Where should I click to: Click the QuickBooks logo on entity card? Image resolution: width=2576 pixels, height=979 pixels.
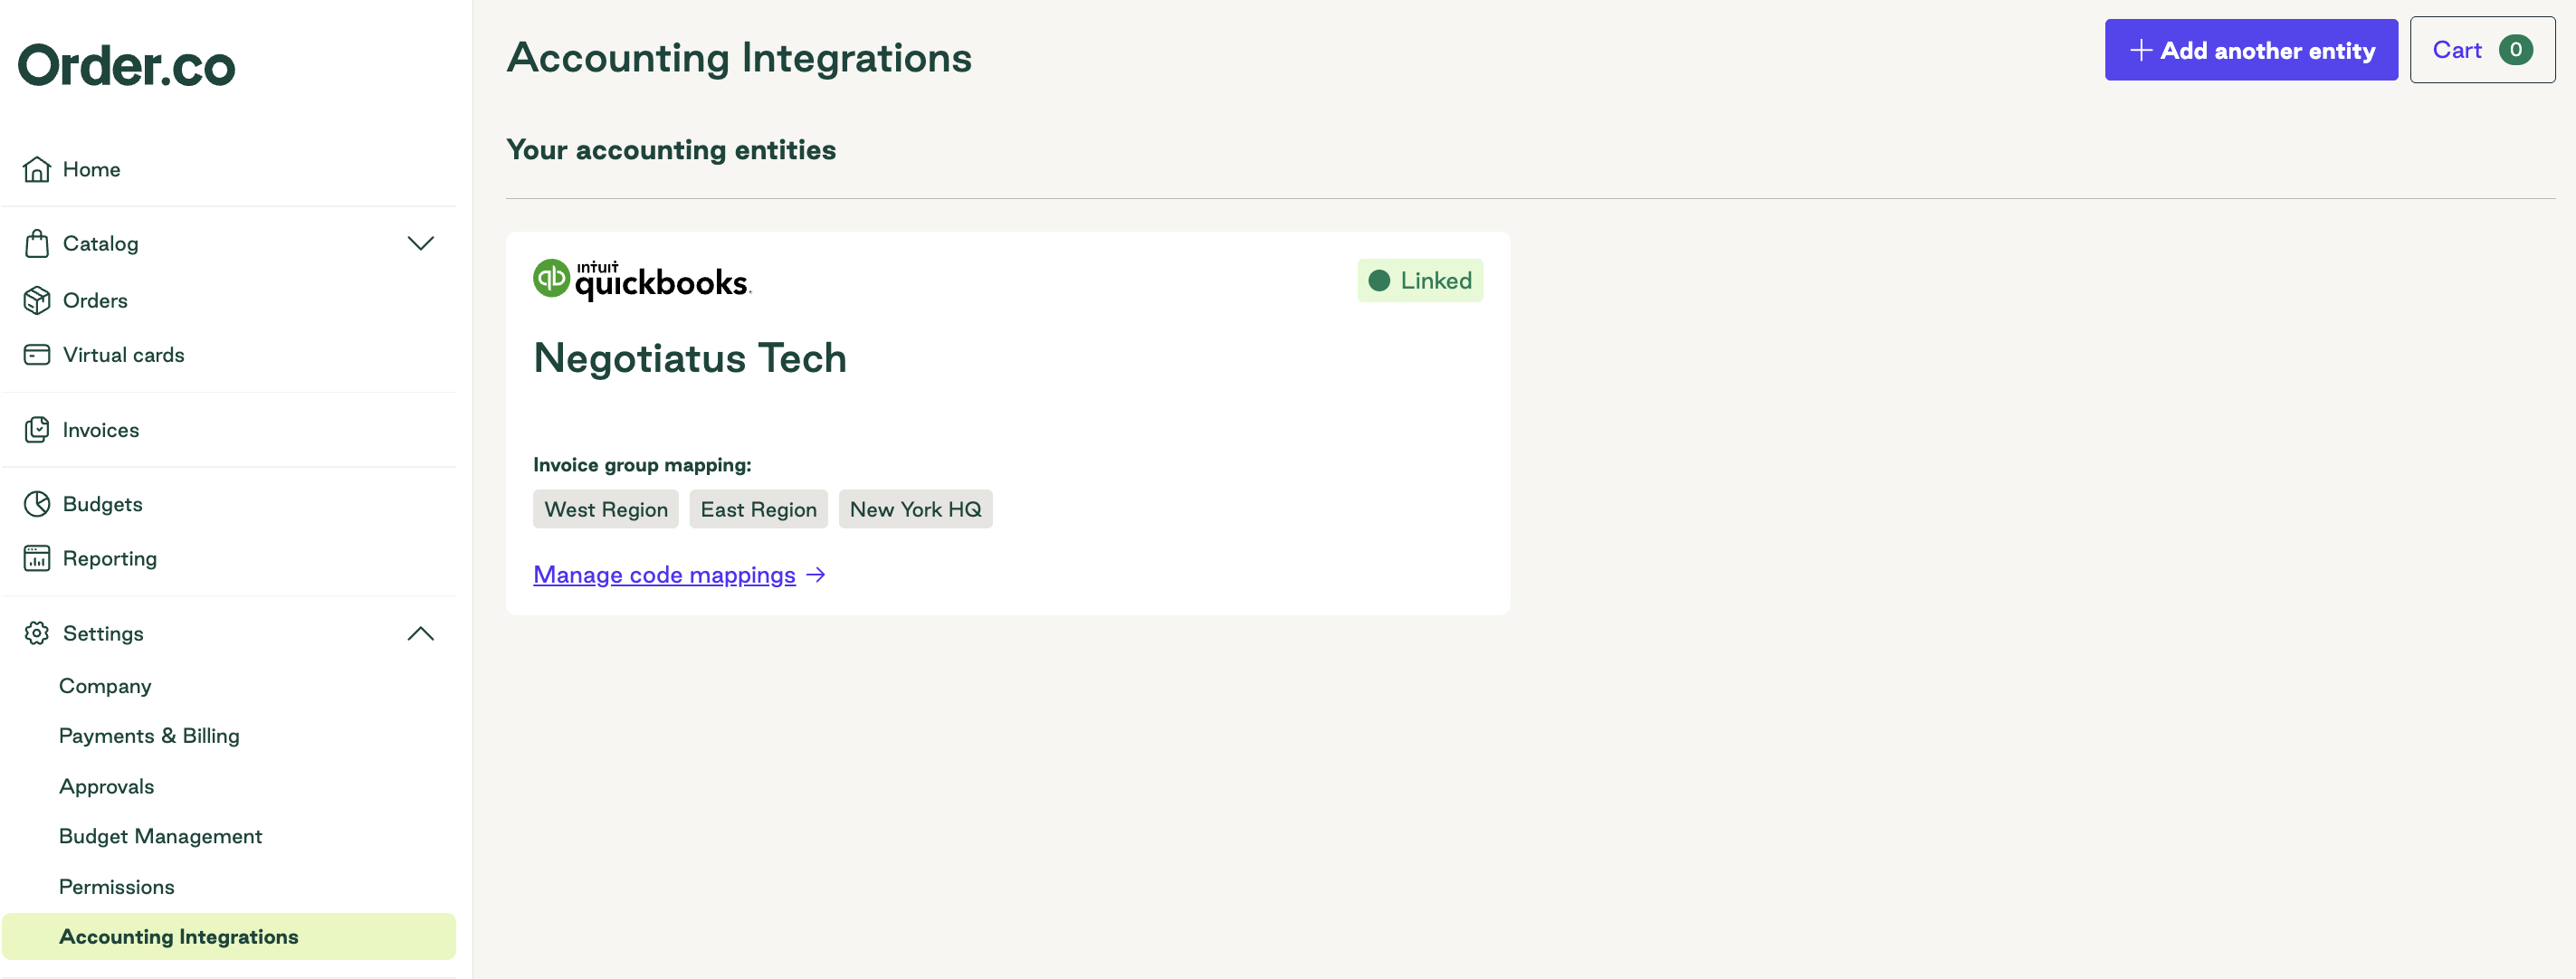[x=642, y=280]
